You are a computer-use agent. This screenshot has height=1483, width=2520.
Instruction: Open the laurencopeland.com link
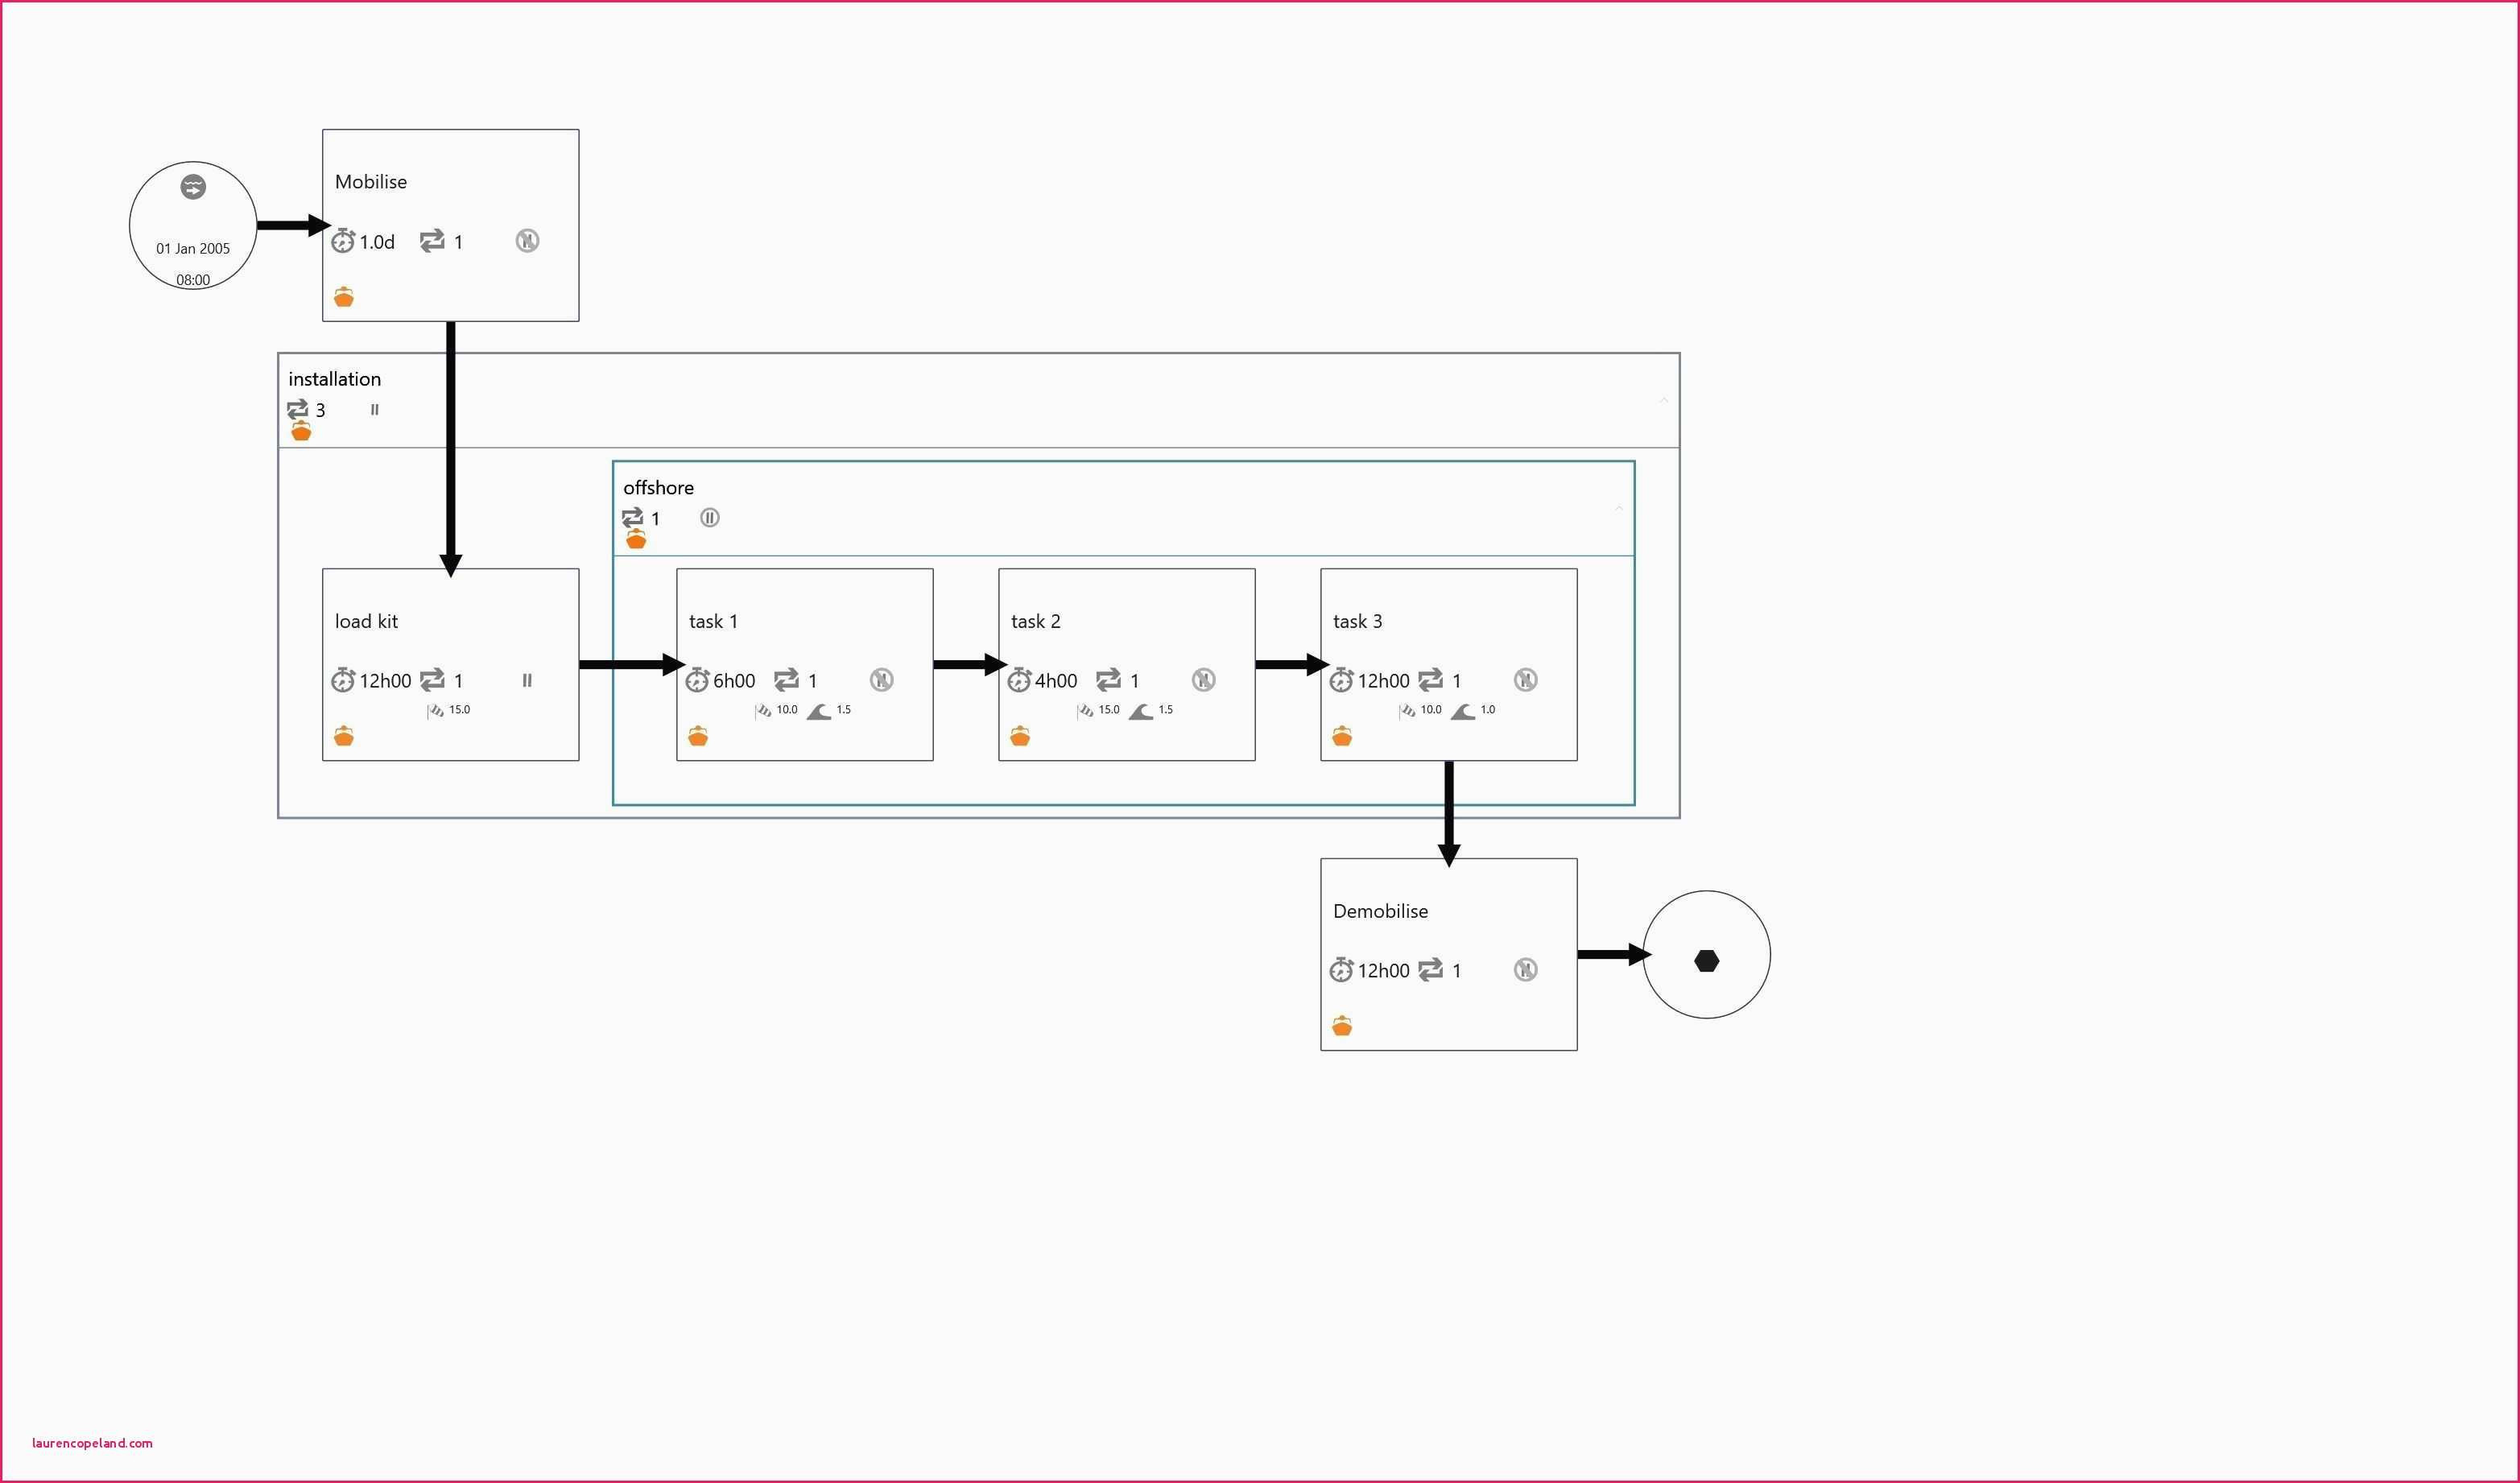[92, 1443]
